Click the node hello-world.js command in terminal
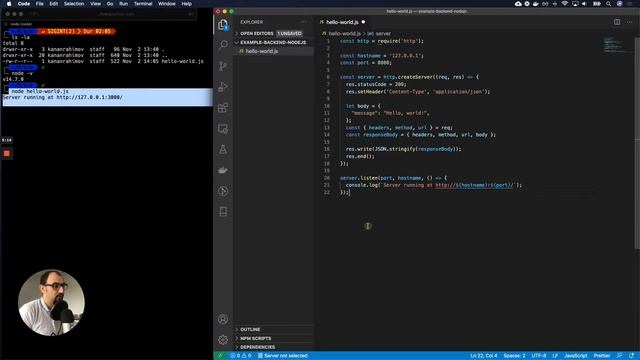The image size is (640, 360). [x=40, y=91]
